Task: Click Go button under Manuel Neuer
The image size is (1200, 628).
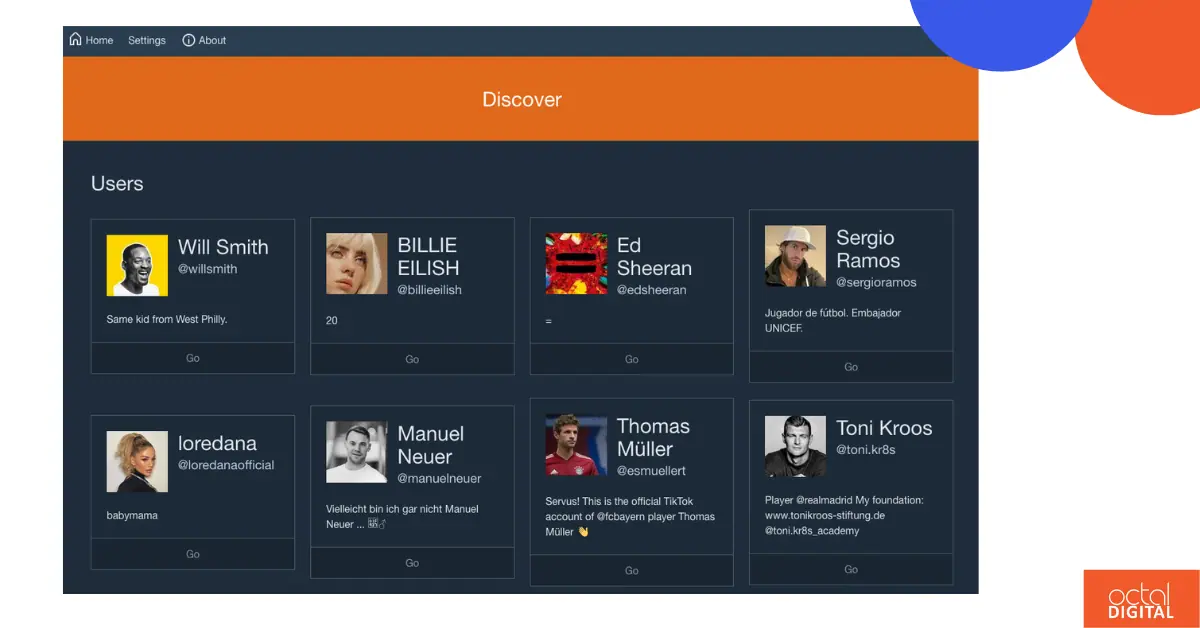Action: [412, 563]
